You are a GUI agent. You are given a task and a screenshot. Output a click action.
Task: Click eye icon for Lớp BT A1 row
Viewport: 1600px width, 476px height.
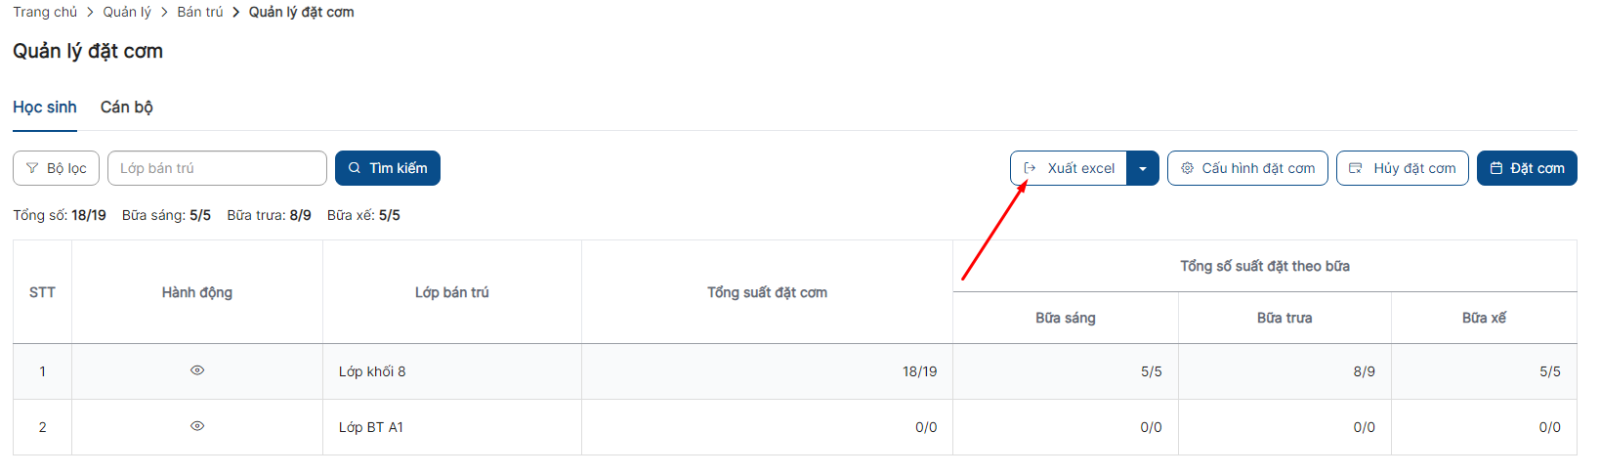click(x=197, y=426)
